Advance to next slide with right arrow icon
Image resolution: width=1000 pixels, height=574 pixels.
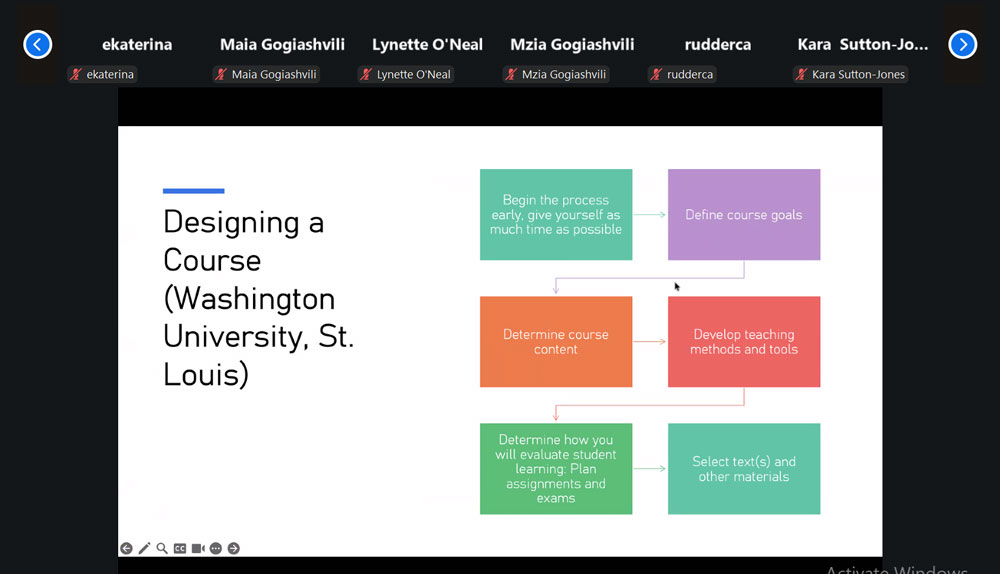point(234,548)
